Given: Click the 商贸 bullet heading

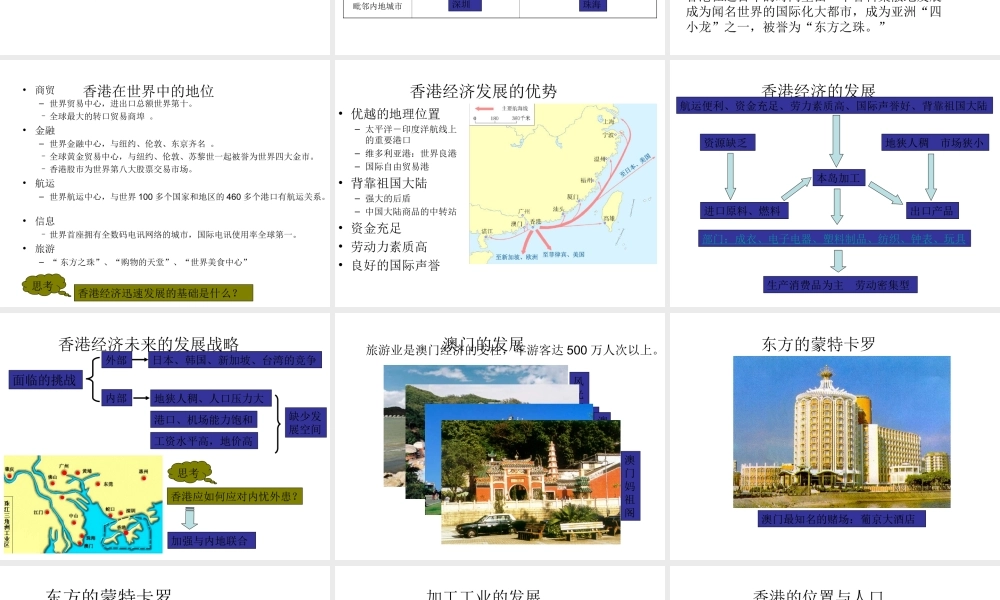Looking at the screenshot, I should (45, 90).
